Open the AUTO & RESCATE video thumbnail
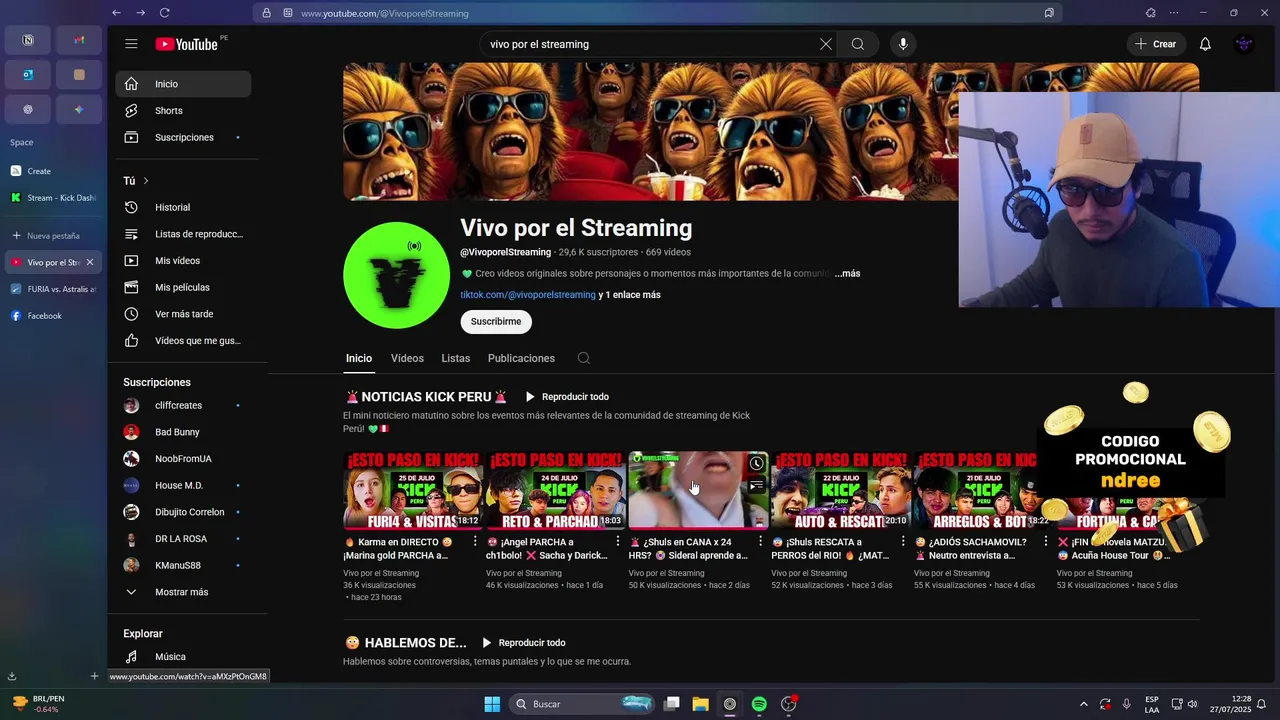1280x720 pixels. [841, 490]
